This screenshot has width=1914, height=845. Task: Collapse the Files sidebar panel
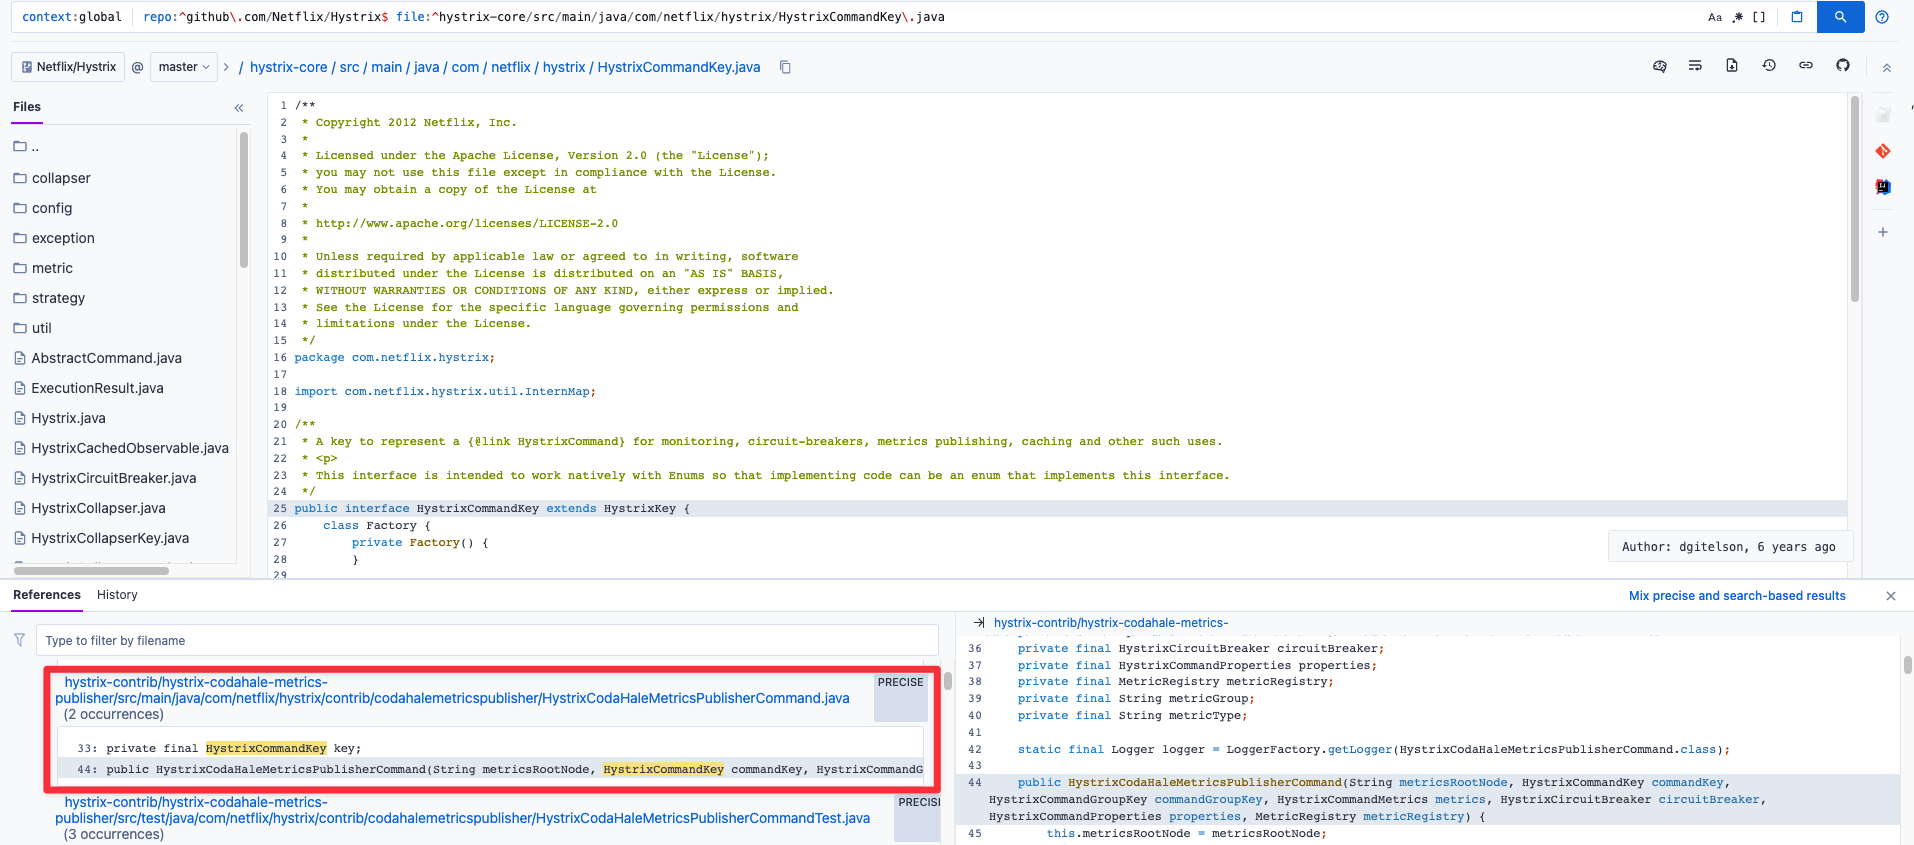coord(239,108)
